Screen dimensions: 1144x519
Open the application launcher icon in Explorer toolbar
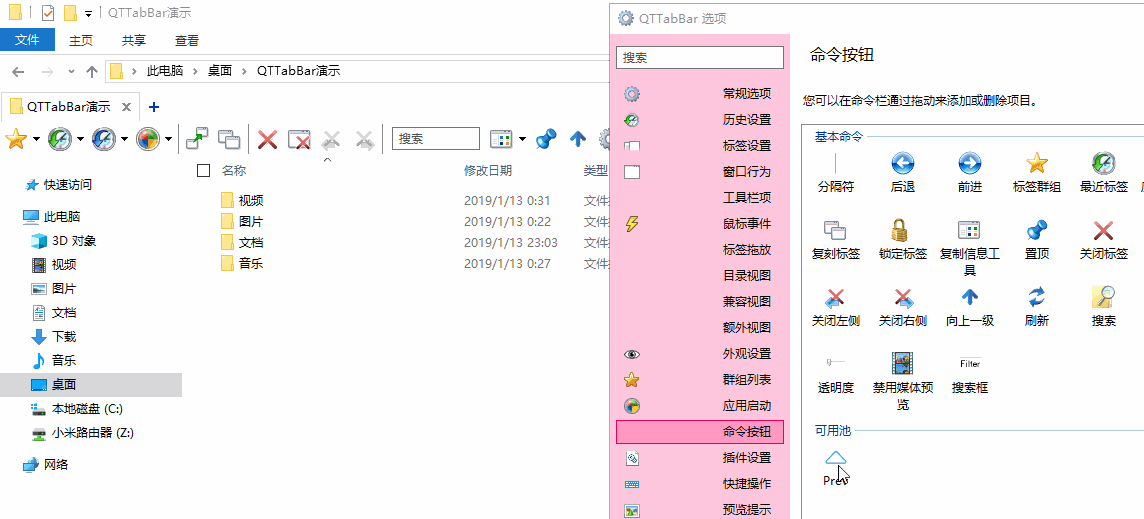click(x=148, y=138)
